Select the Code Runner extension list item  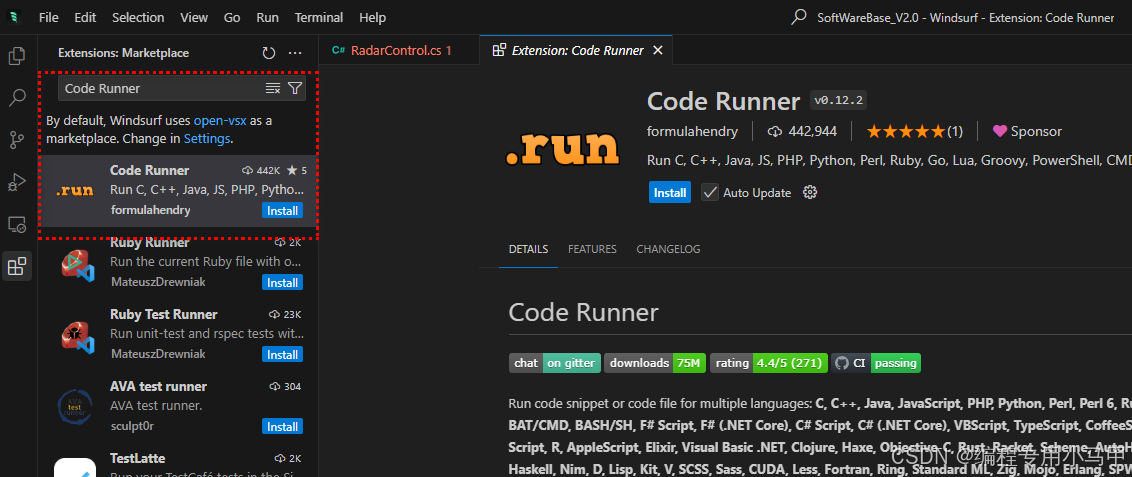pos(178,191)
